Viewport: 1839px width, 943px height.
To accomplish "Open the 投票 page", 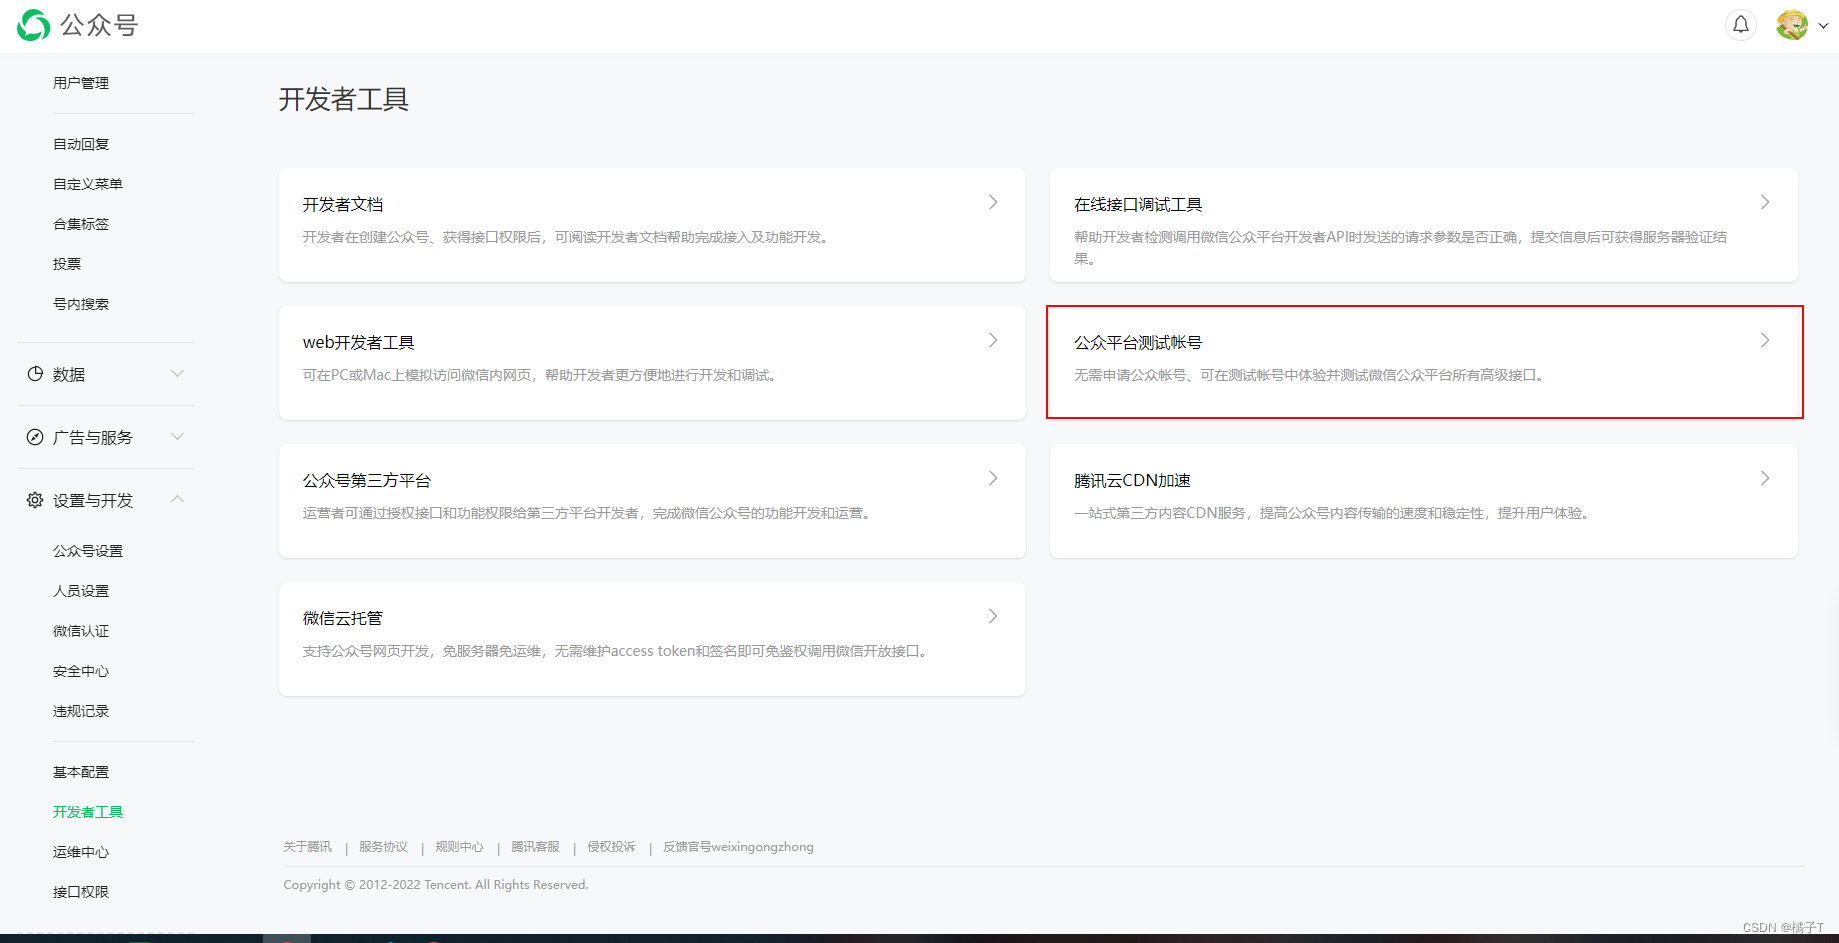I will coord(67,264).
